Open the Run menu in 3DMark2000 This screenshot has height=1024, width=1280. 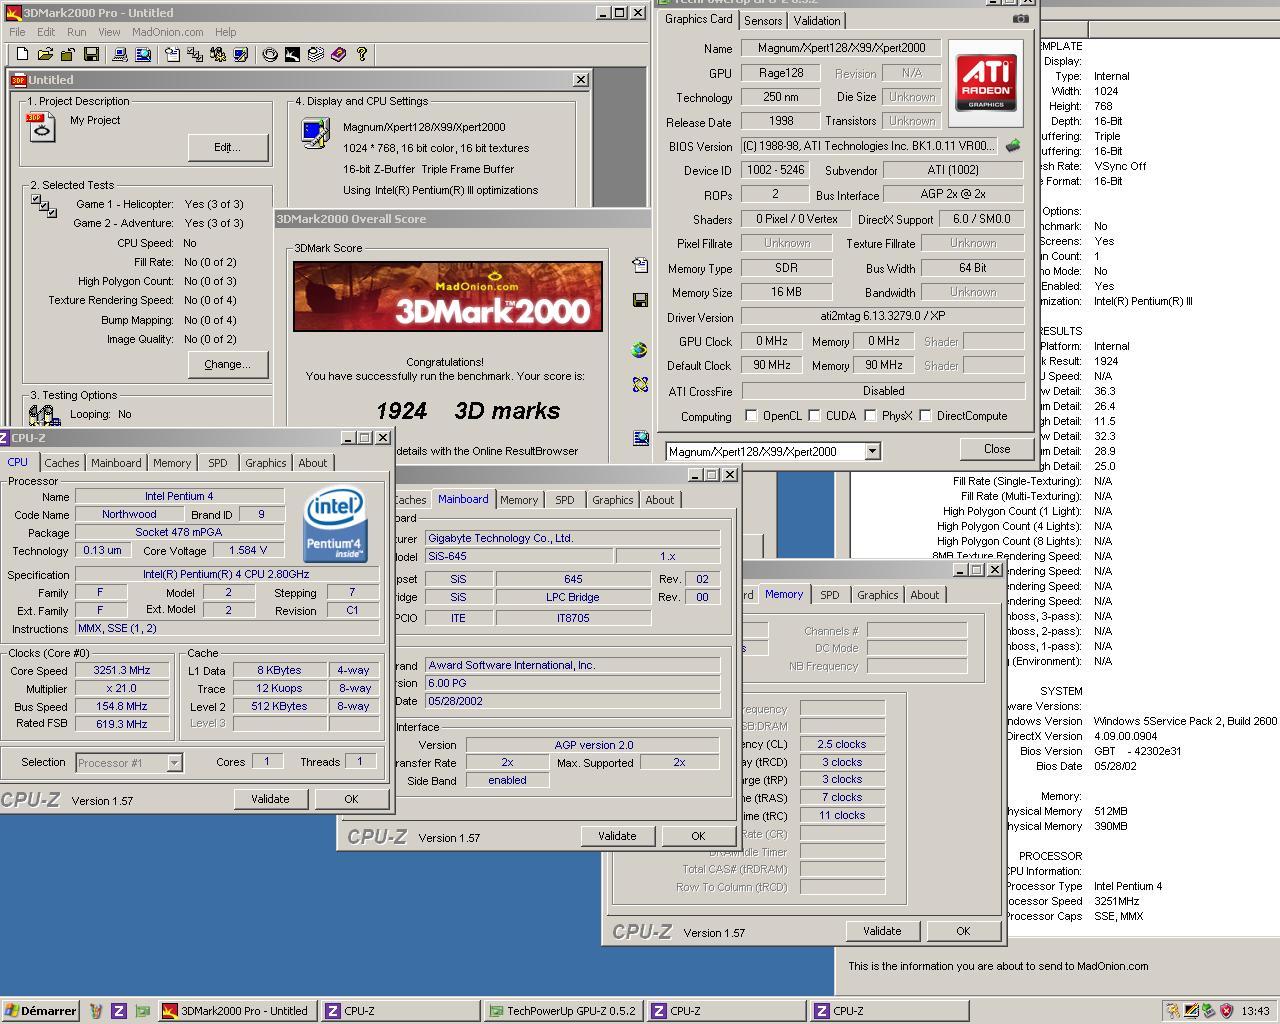coord(76,32)
